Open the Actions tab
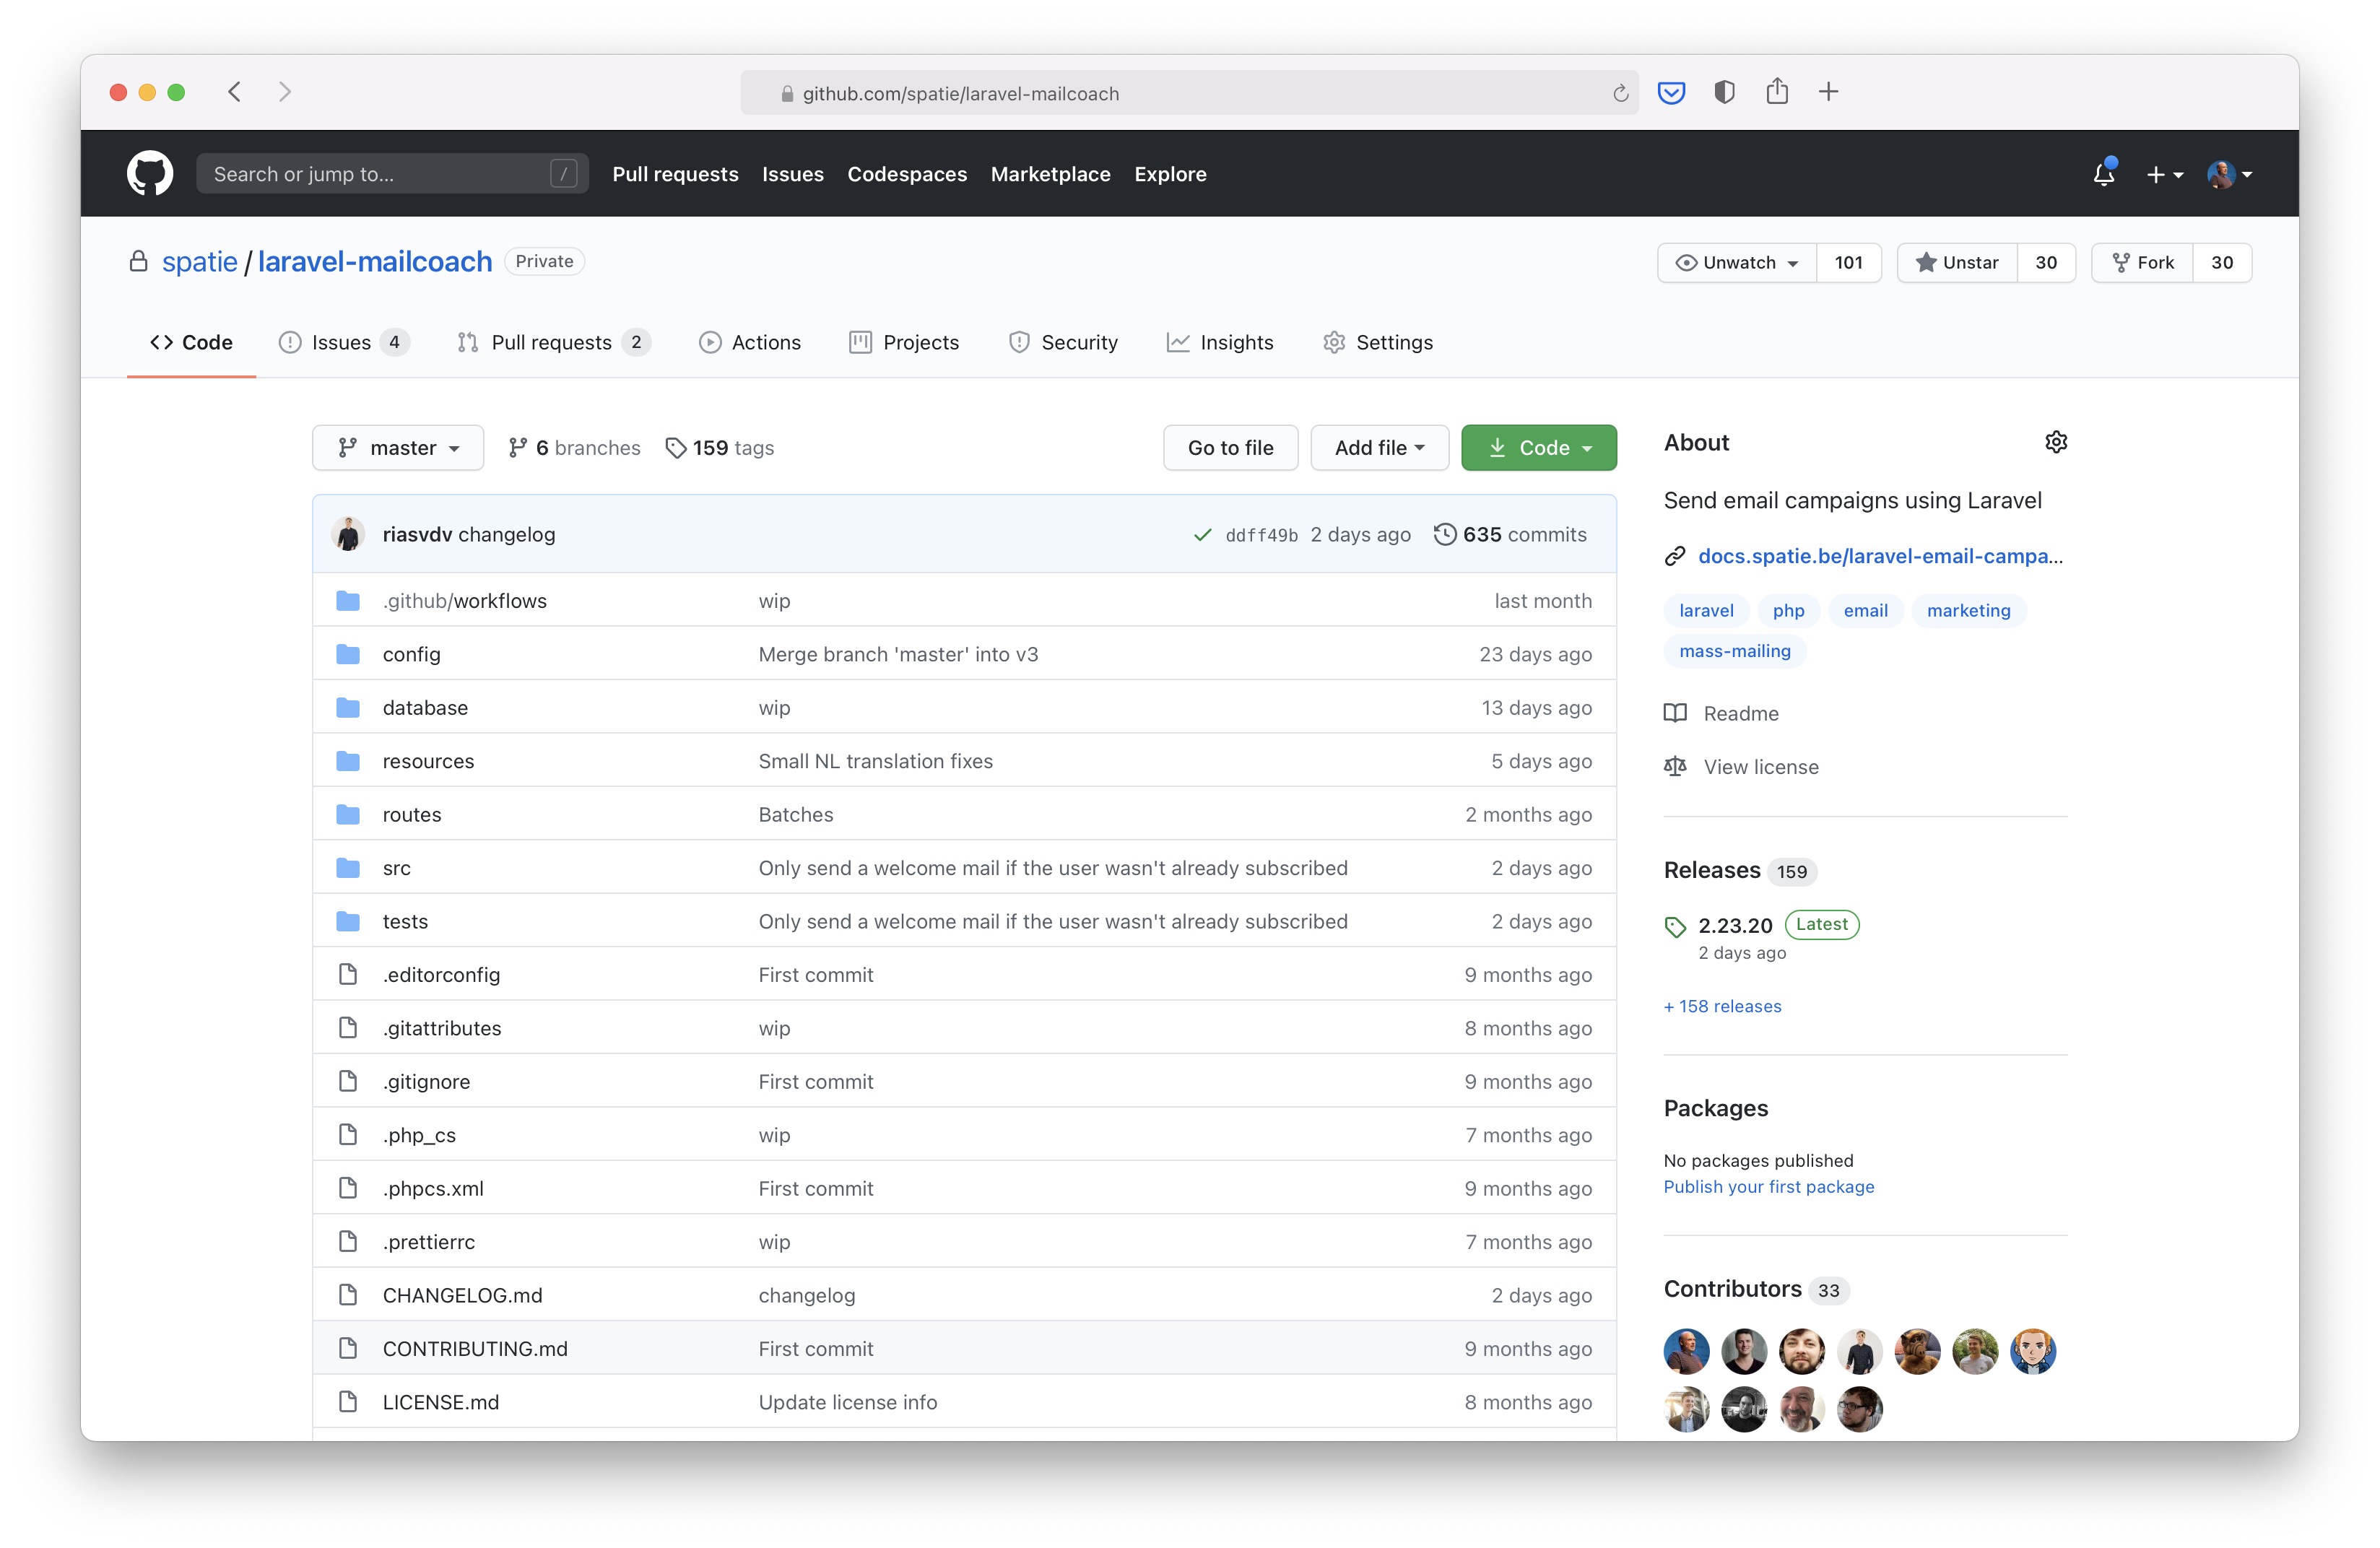2380x1548 pixels. (x=750, y=343)
